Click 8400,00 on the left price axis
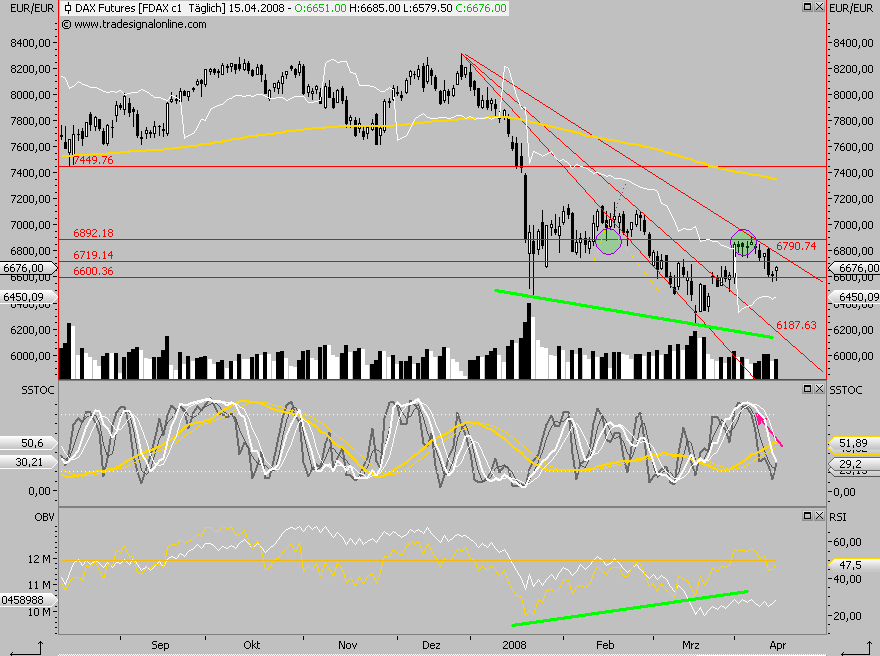Image resolution: width=880 pixels, height=656 pixels. [x=30, y=43]
